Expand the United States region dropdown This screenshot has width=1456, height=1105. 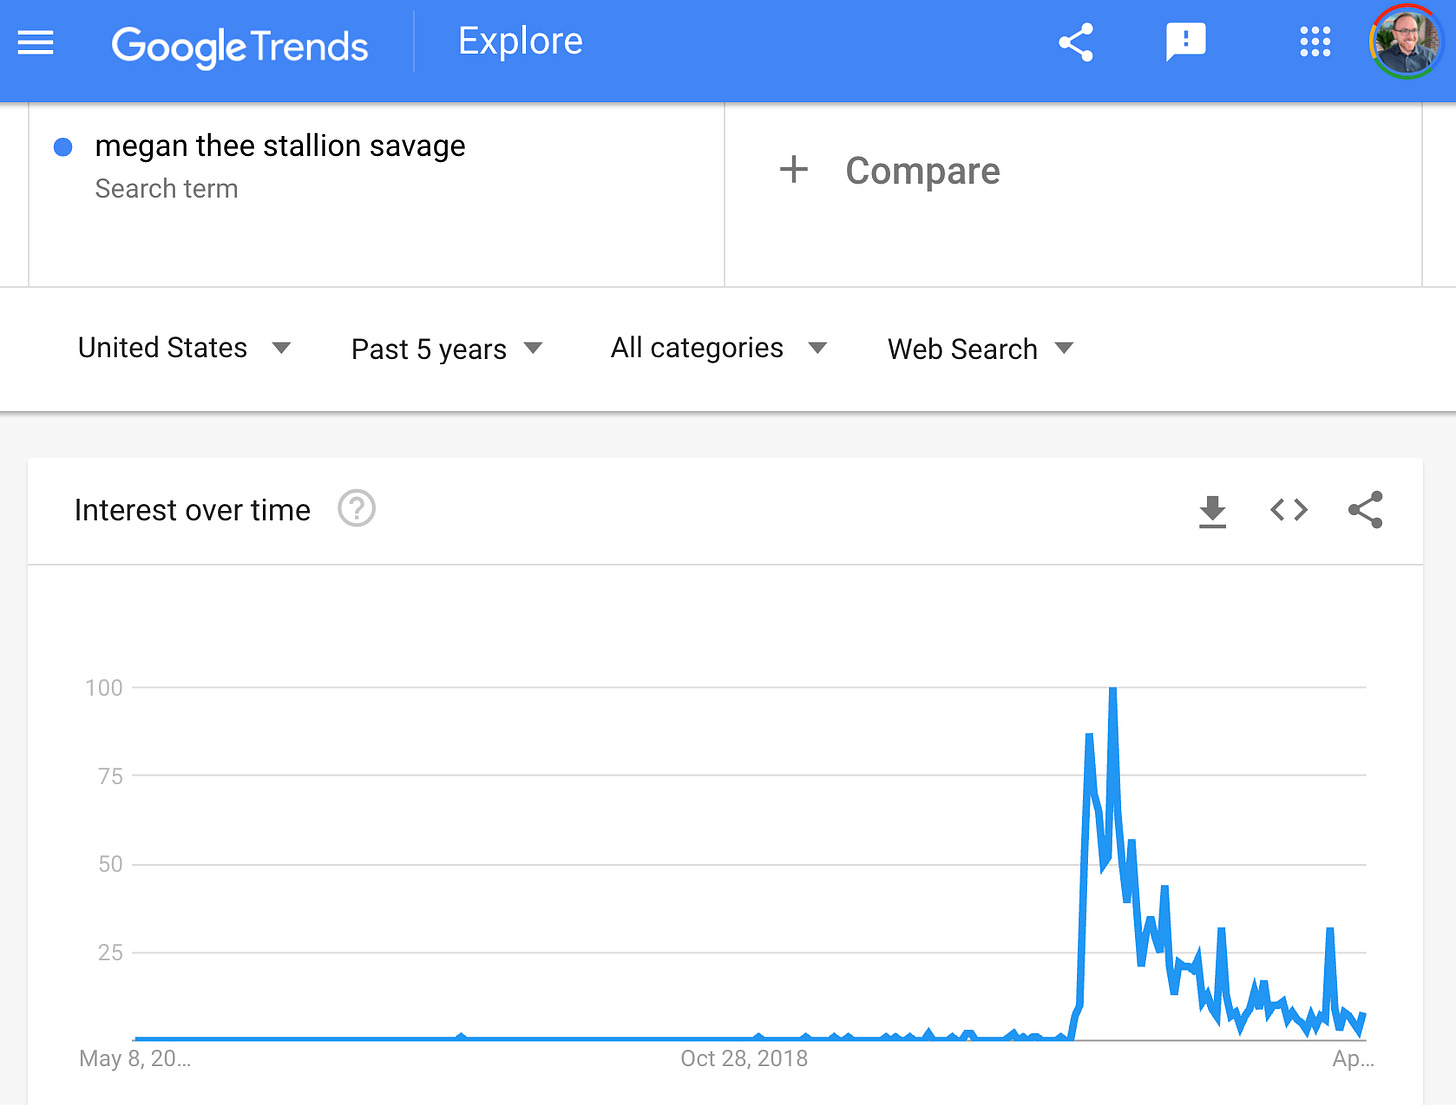[x=184, y=348]
